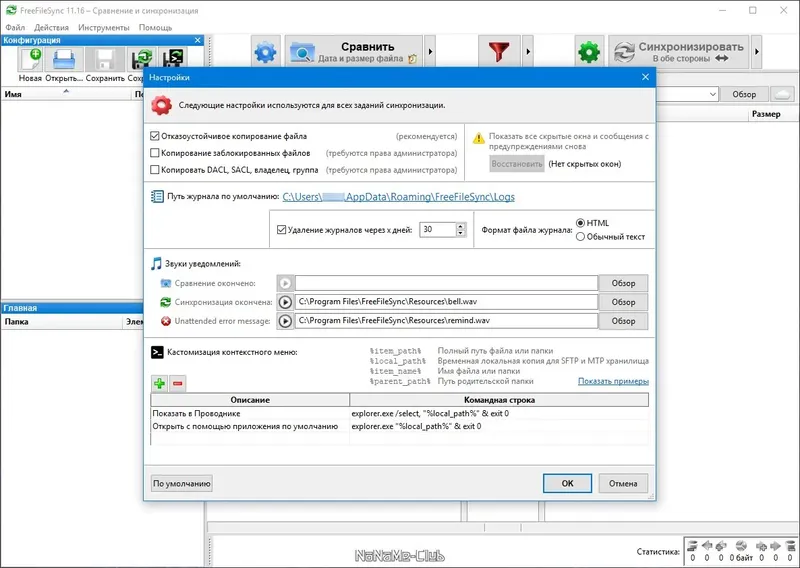Expand the arrow next to Синхронизировать button
The image size is (800, 568).
click(x=757, y=52)
